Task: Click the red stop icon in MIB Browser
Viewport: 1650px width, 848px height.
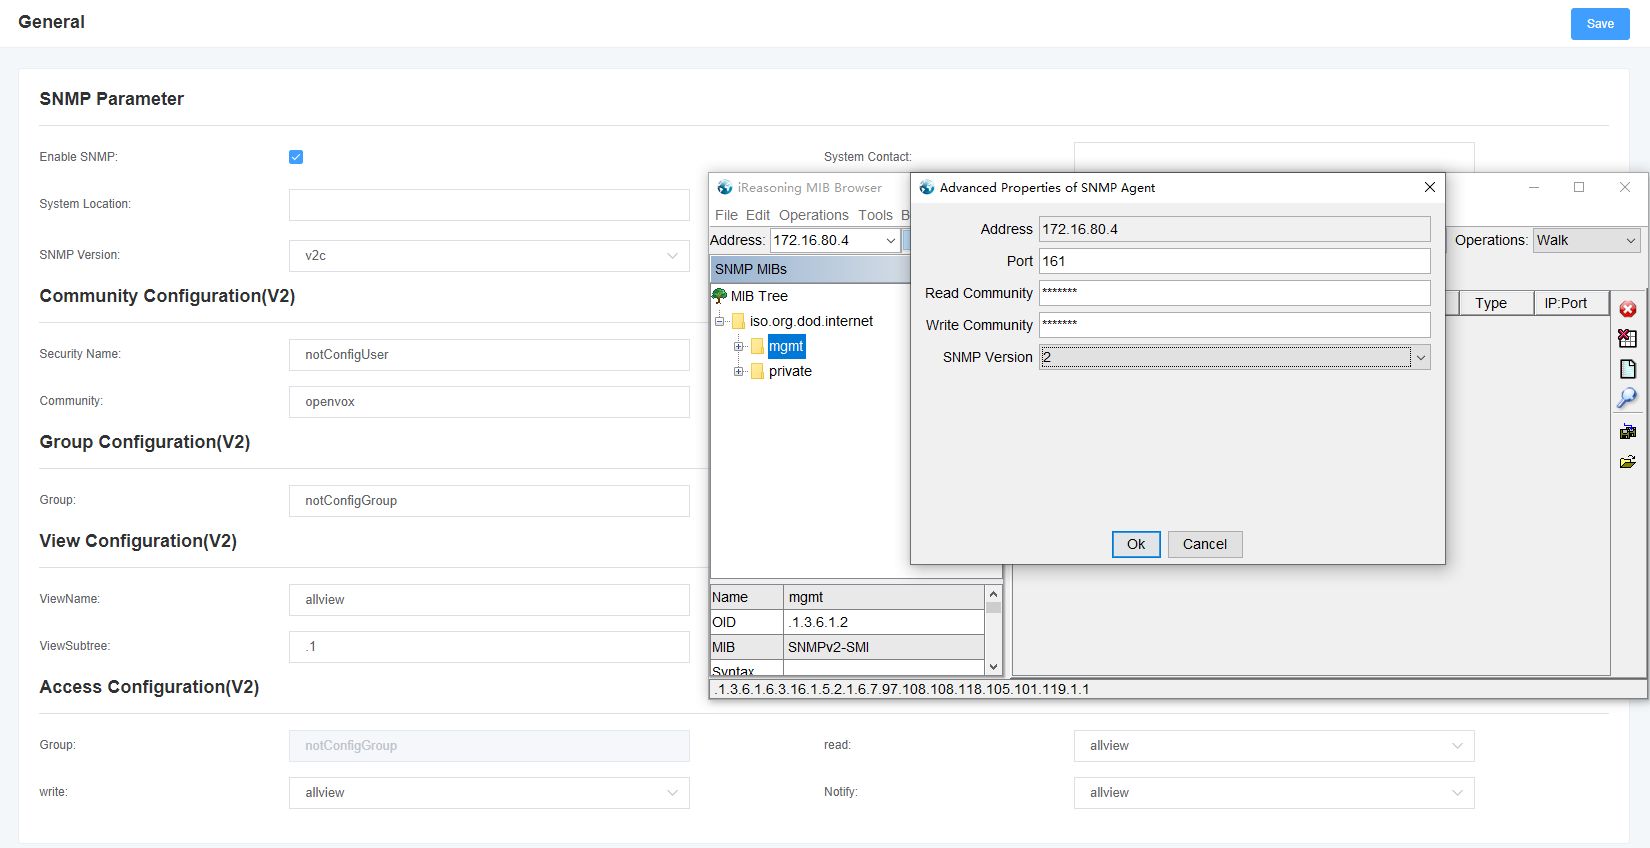Action: [x=1628, y=309]
